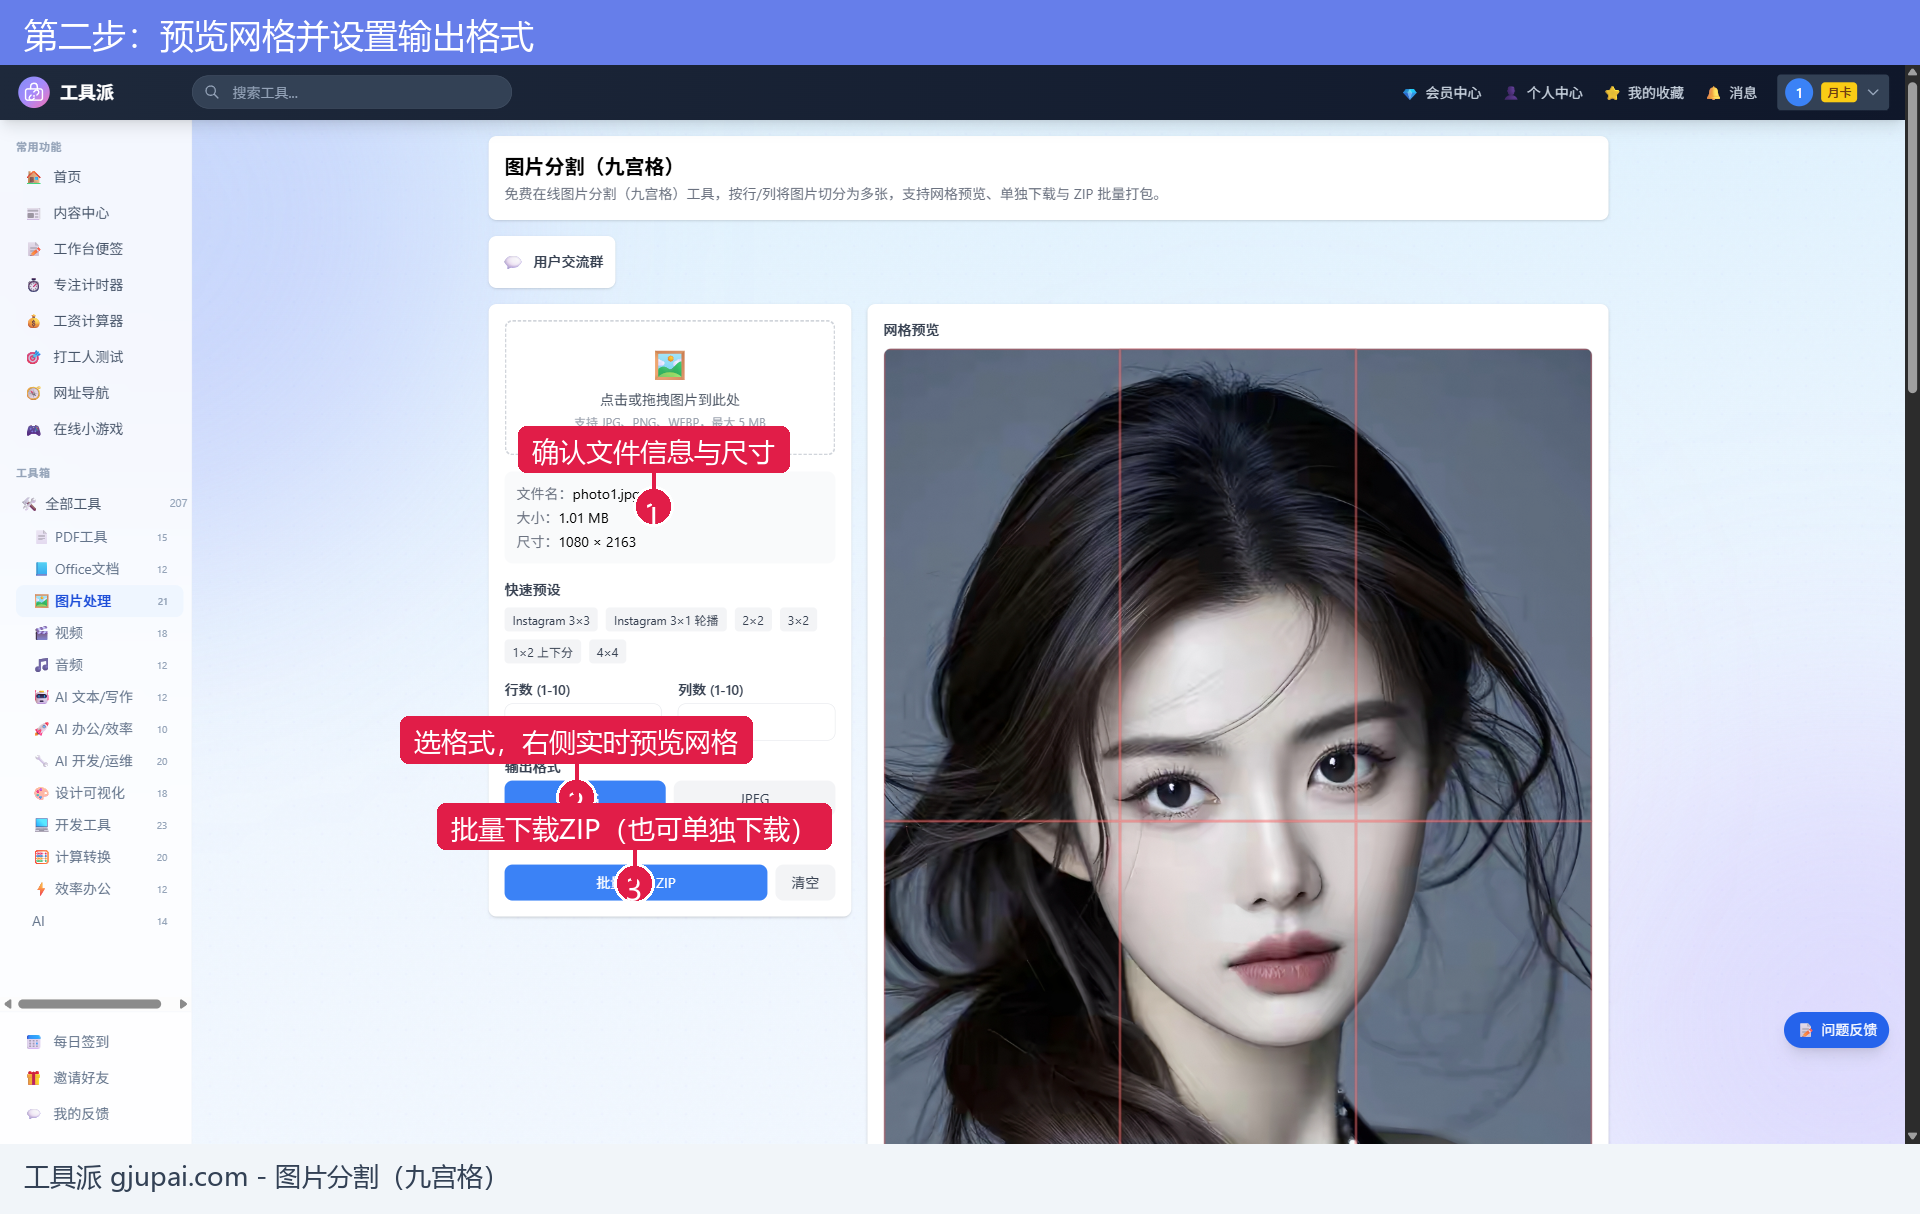Open the AI category with 14 tools

pyautogui.click(x=100, y=921)
